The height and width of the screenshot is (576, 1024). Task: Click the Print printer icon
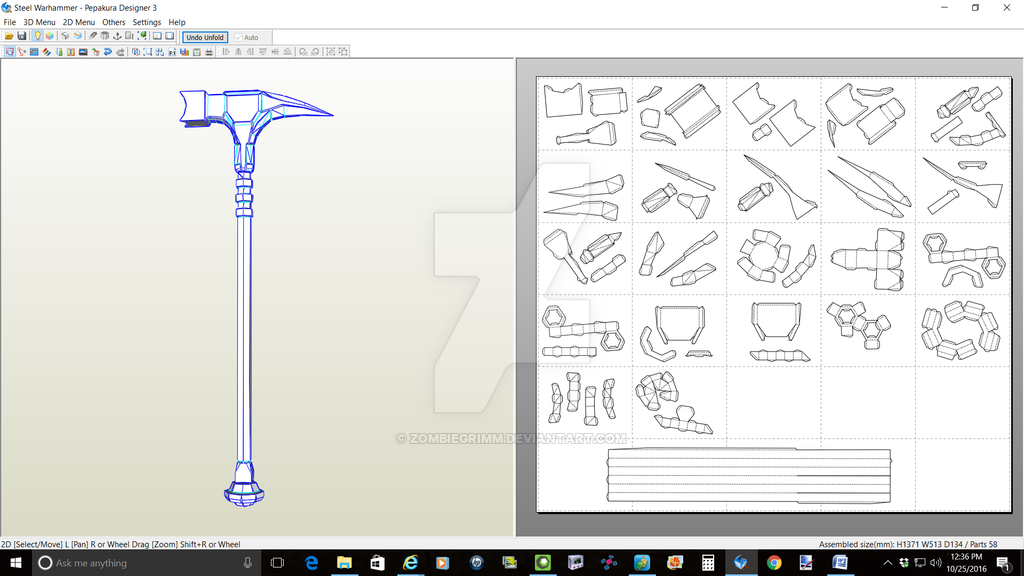[209, 52]
